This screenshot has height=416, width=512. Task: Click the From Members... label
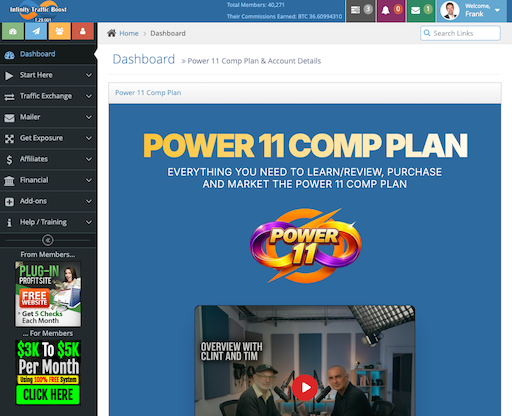(x=48, y=255)
